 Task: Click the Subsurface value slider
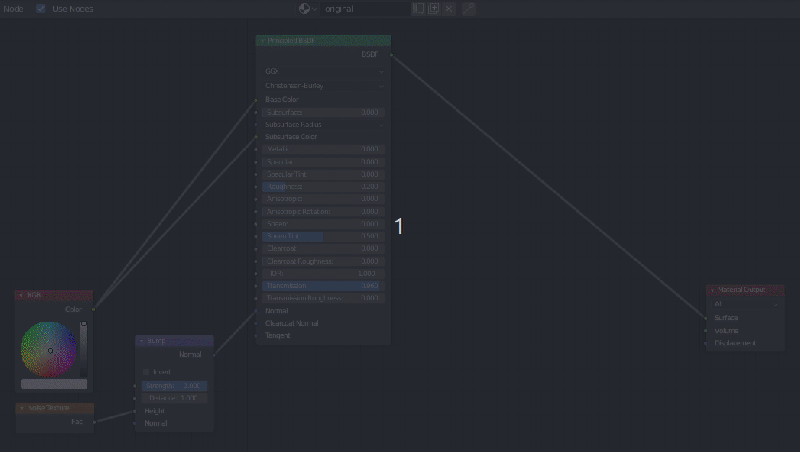click(323, 112)
